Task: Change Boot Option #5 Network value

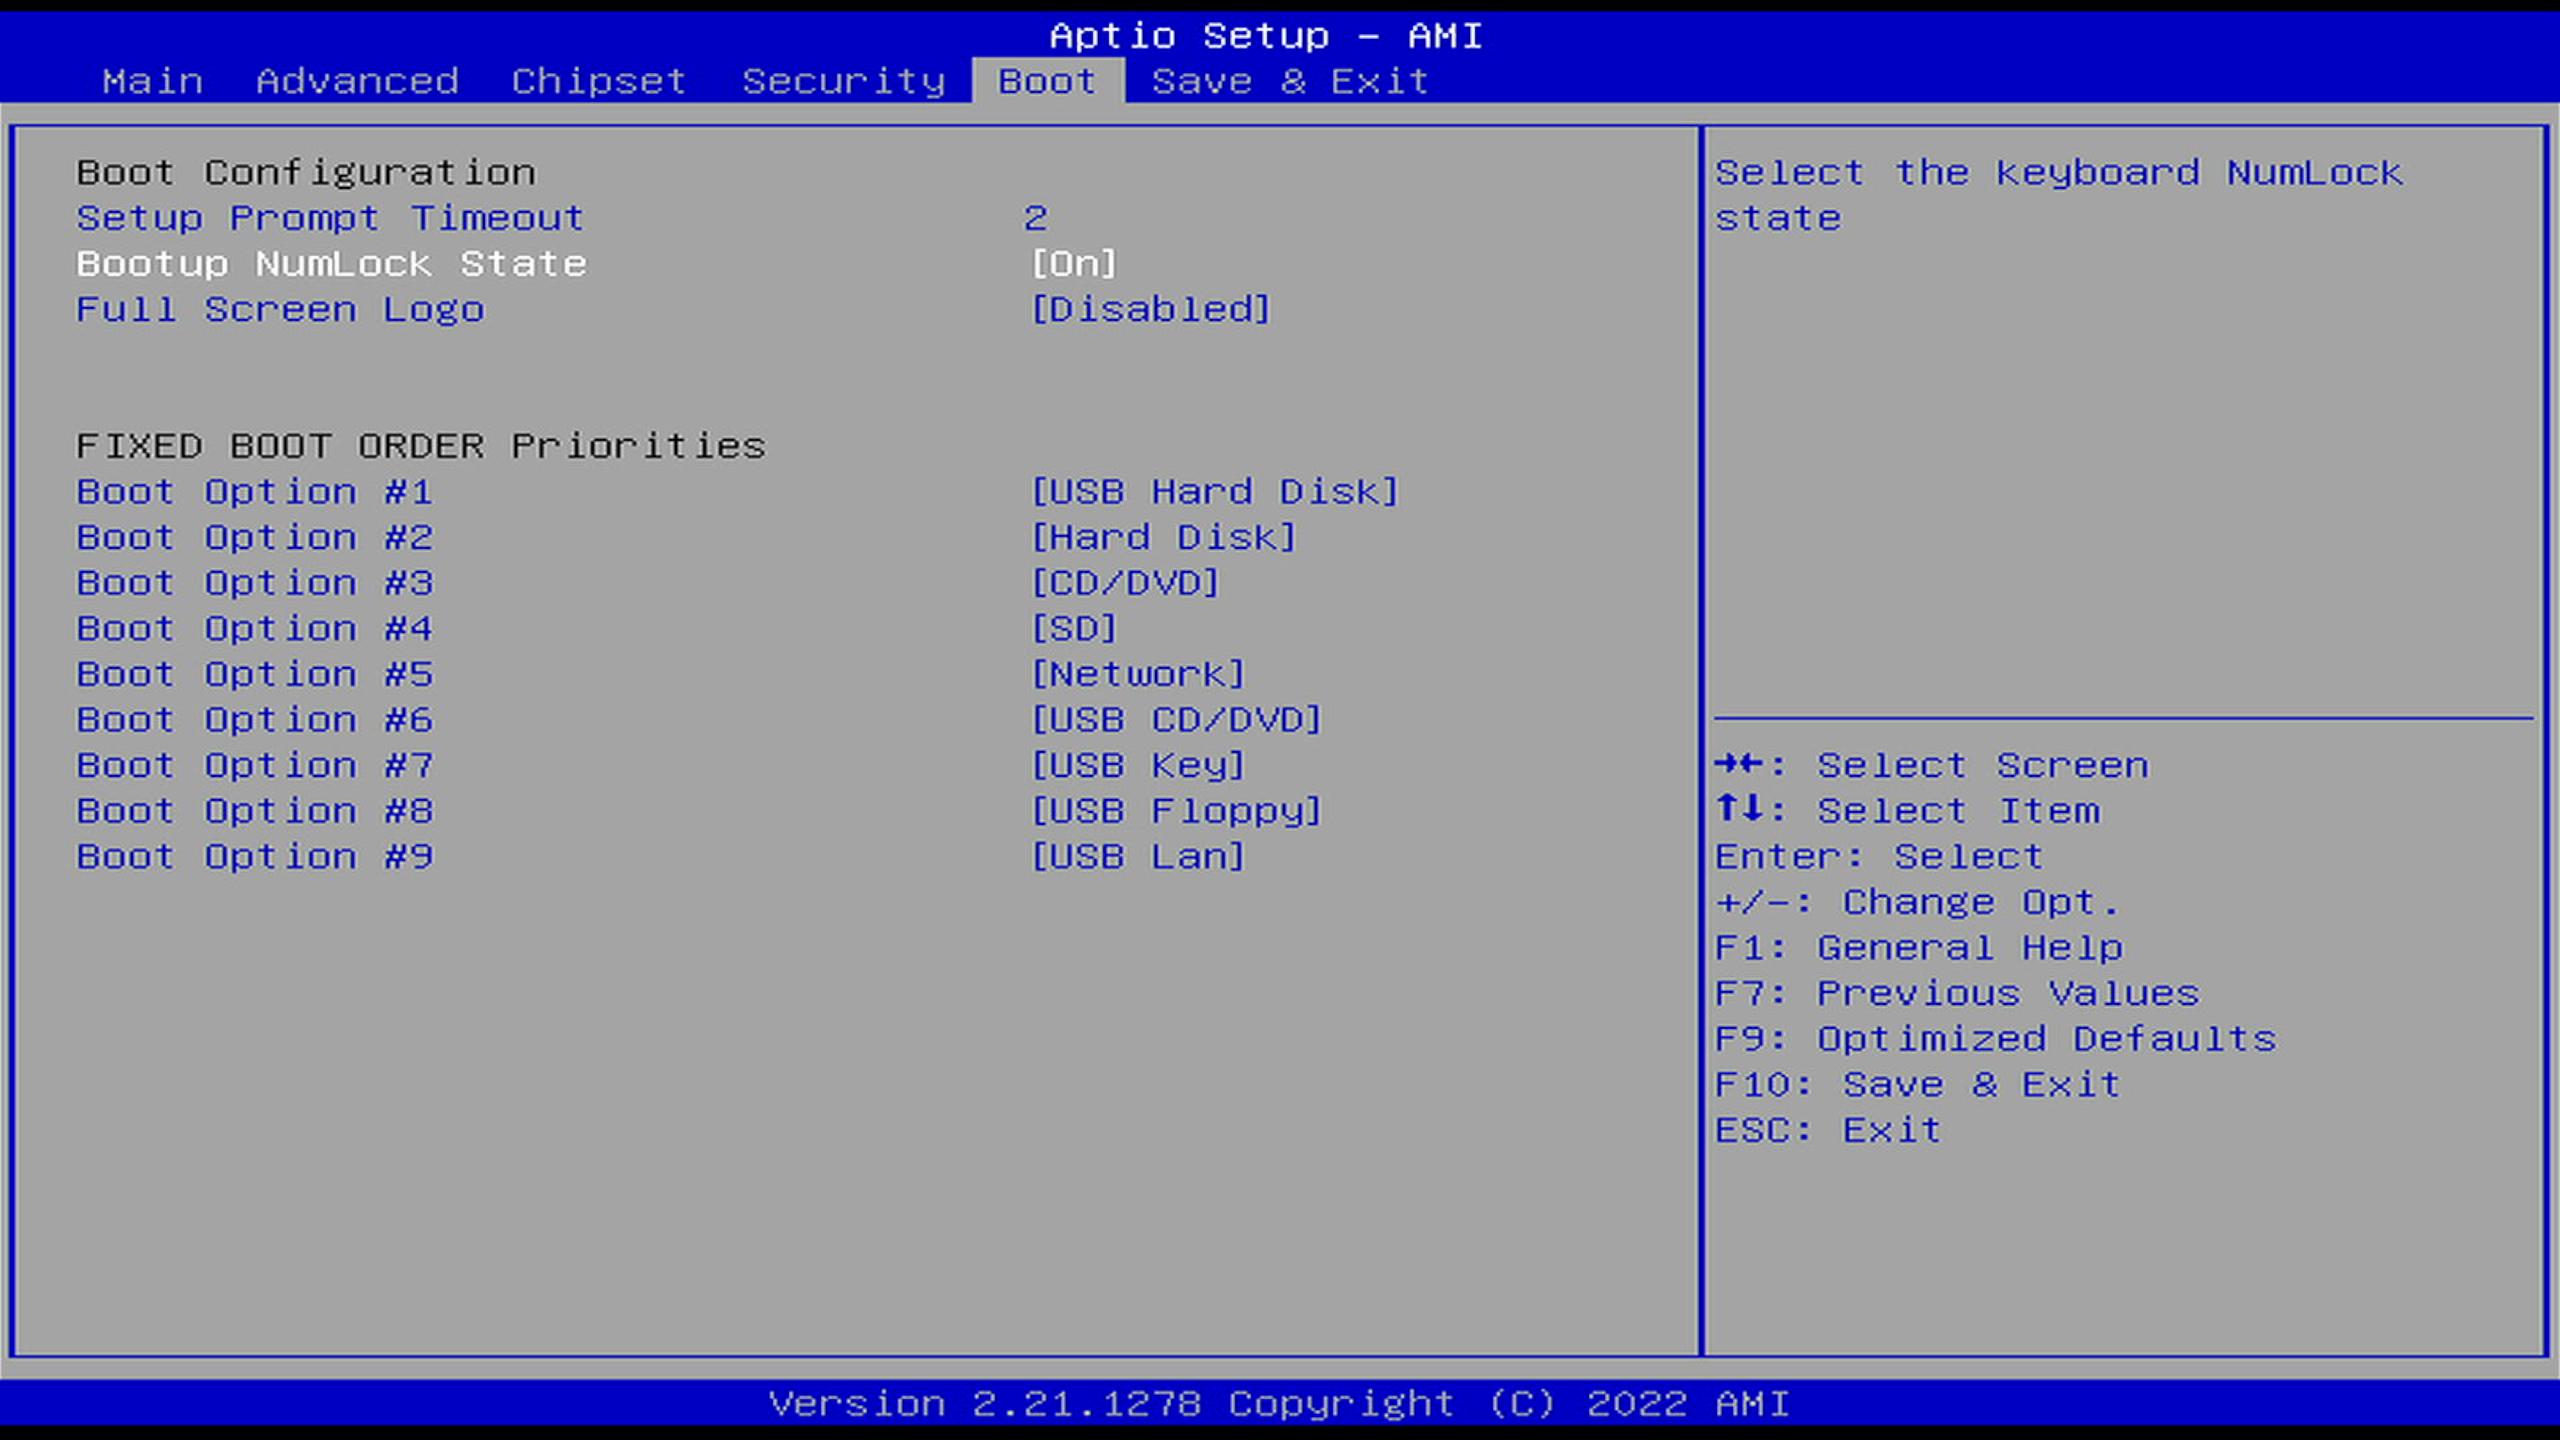Action: pyautogui.click(x=1138, y=675)
